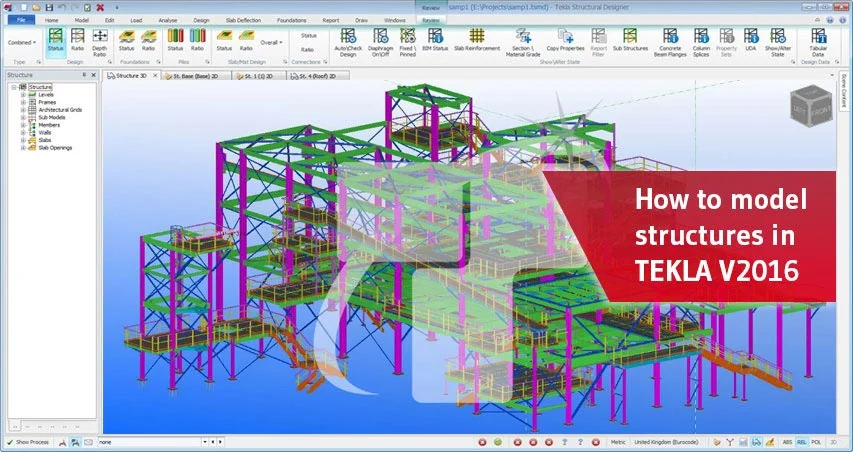Expand the Levels tree node
This screenshot has height=452, width=853.
point(23,95)
